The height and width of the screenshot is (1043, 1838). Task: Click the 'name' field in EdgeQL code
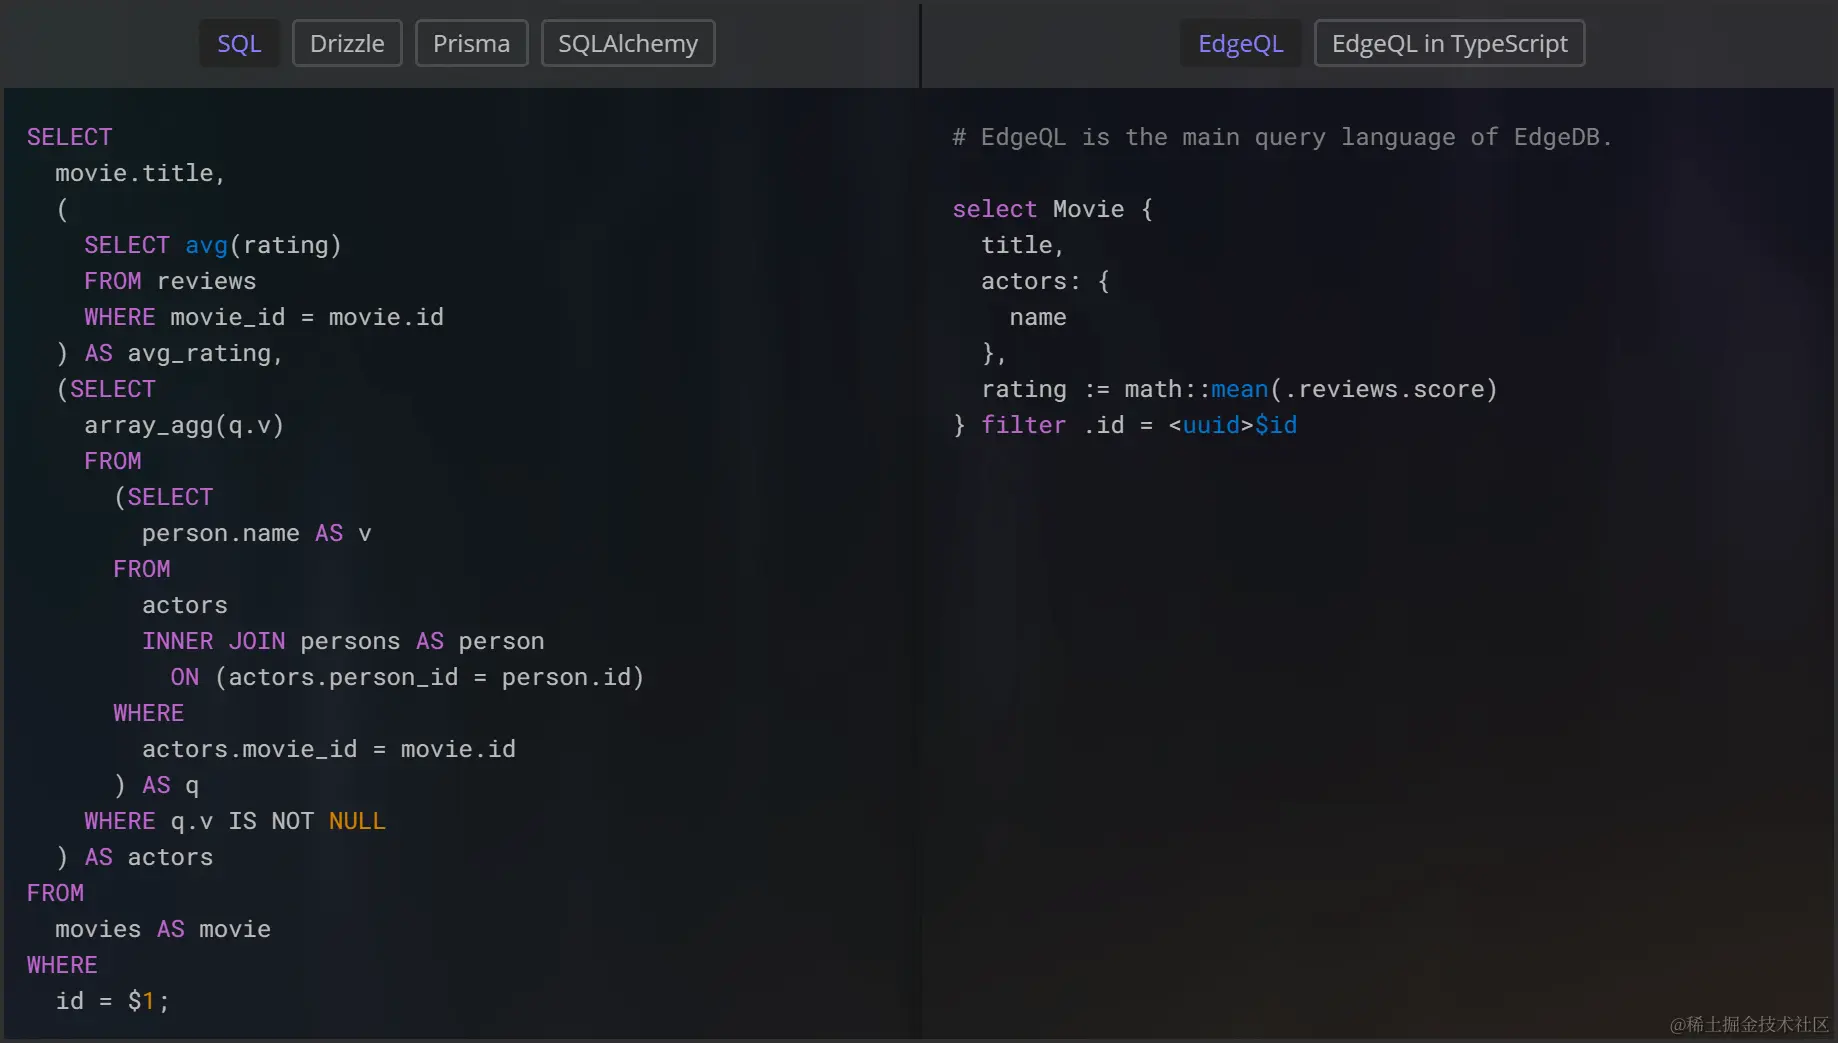[x=1038, y=317]
